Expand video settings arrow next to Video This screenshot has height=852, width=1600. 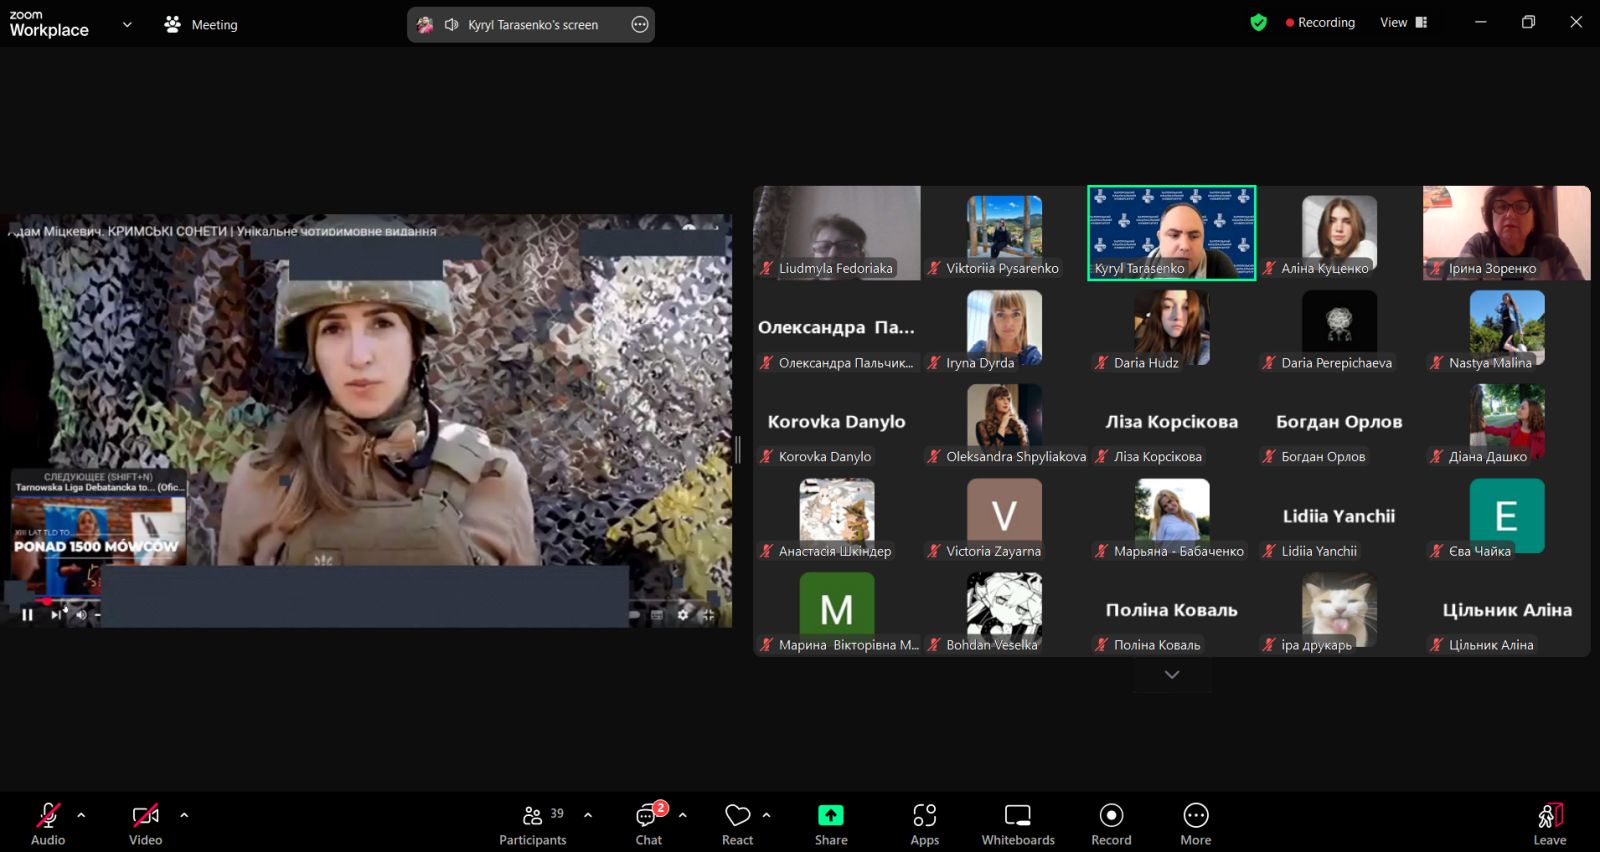[184, 815]
